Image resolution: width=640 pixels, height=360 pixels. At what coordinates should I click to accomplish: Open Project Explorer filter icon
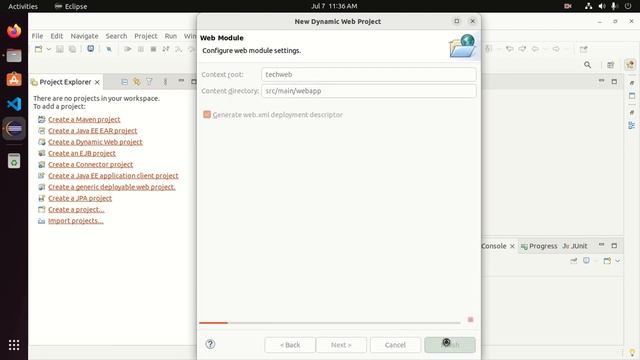coord(149,82)
